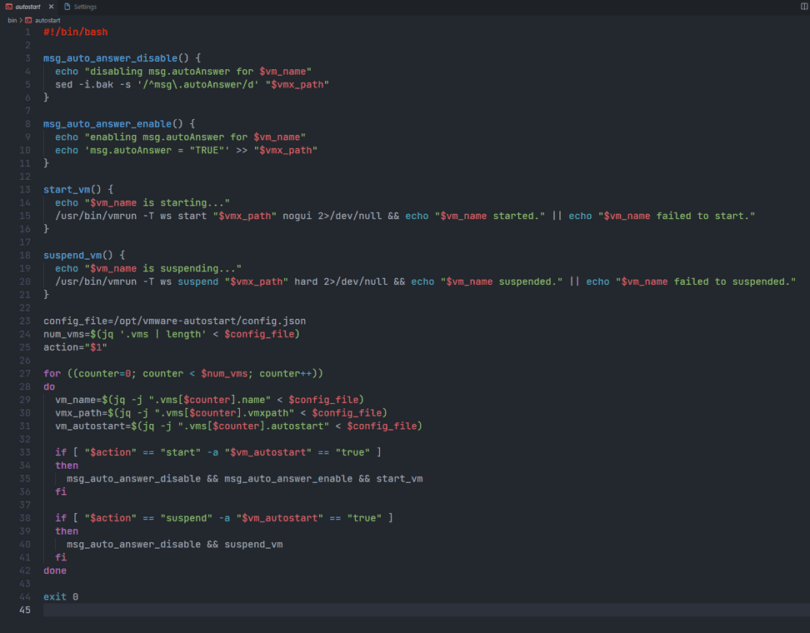Select the autostart editor tab
The image size is (810, 633).
point(27,7)
